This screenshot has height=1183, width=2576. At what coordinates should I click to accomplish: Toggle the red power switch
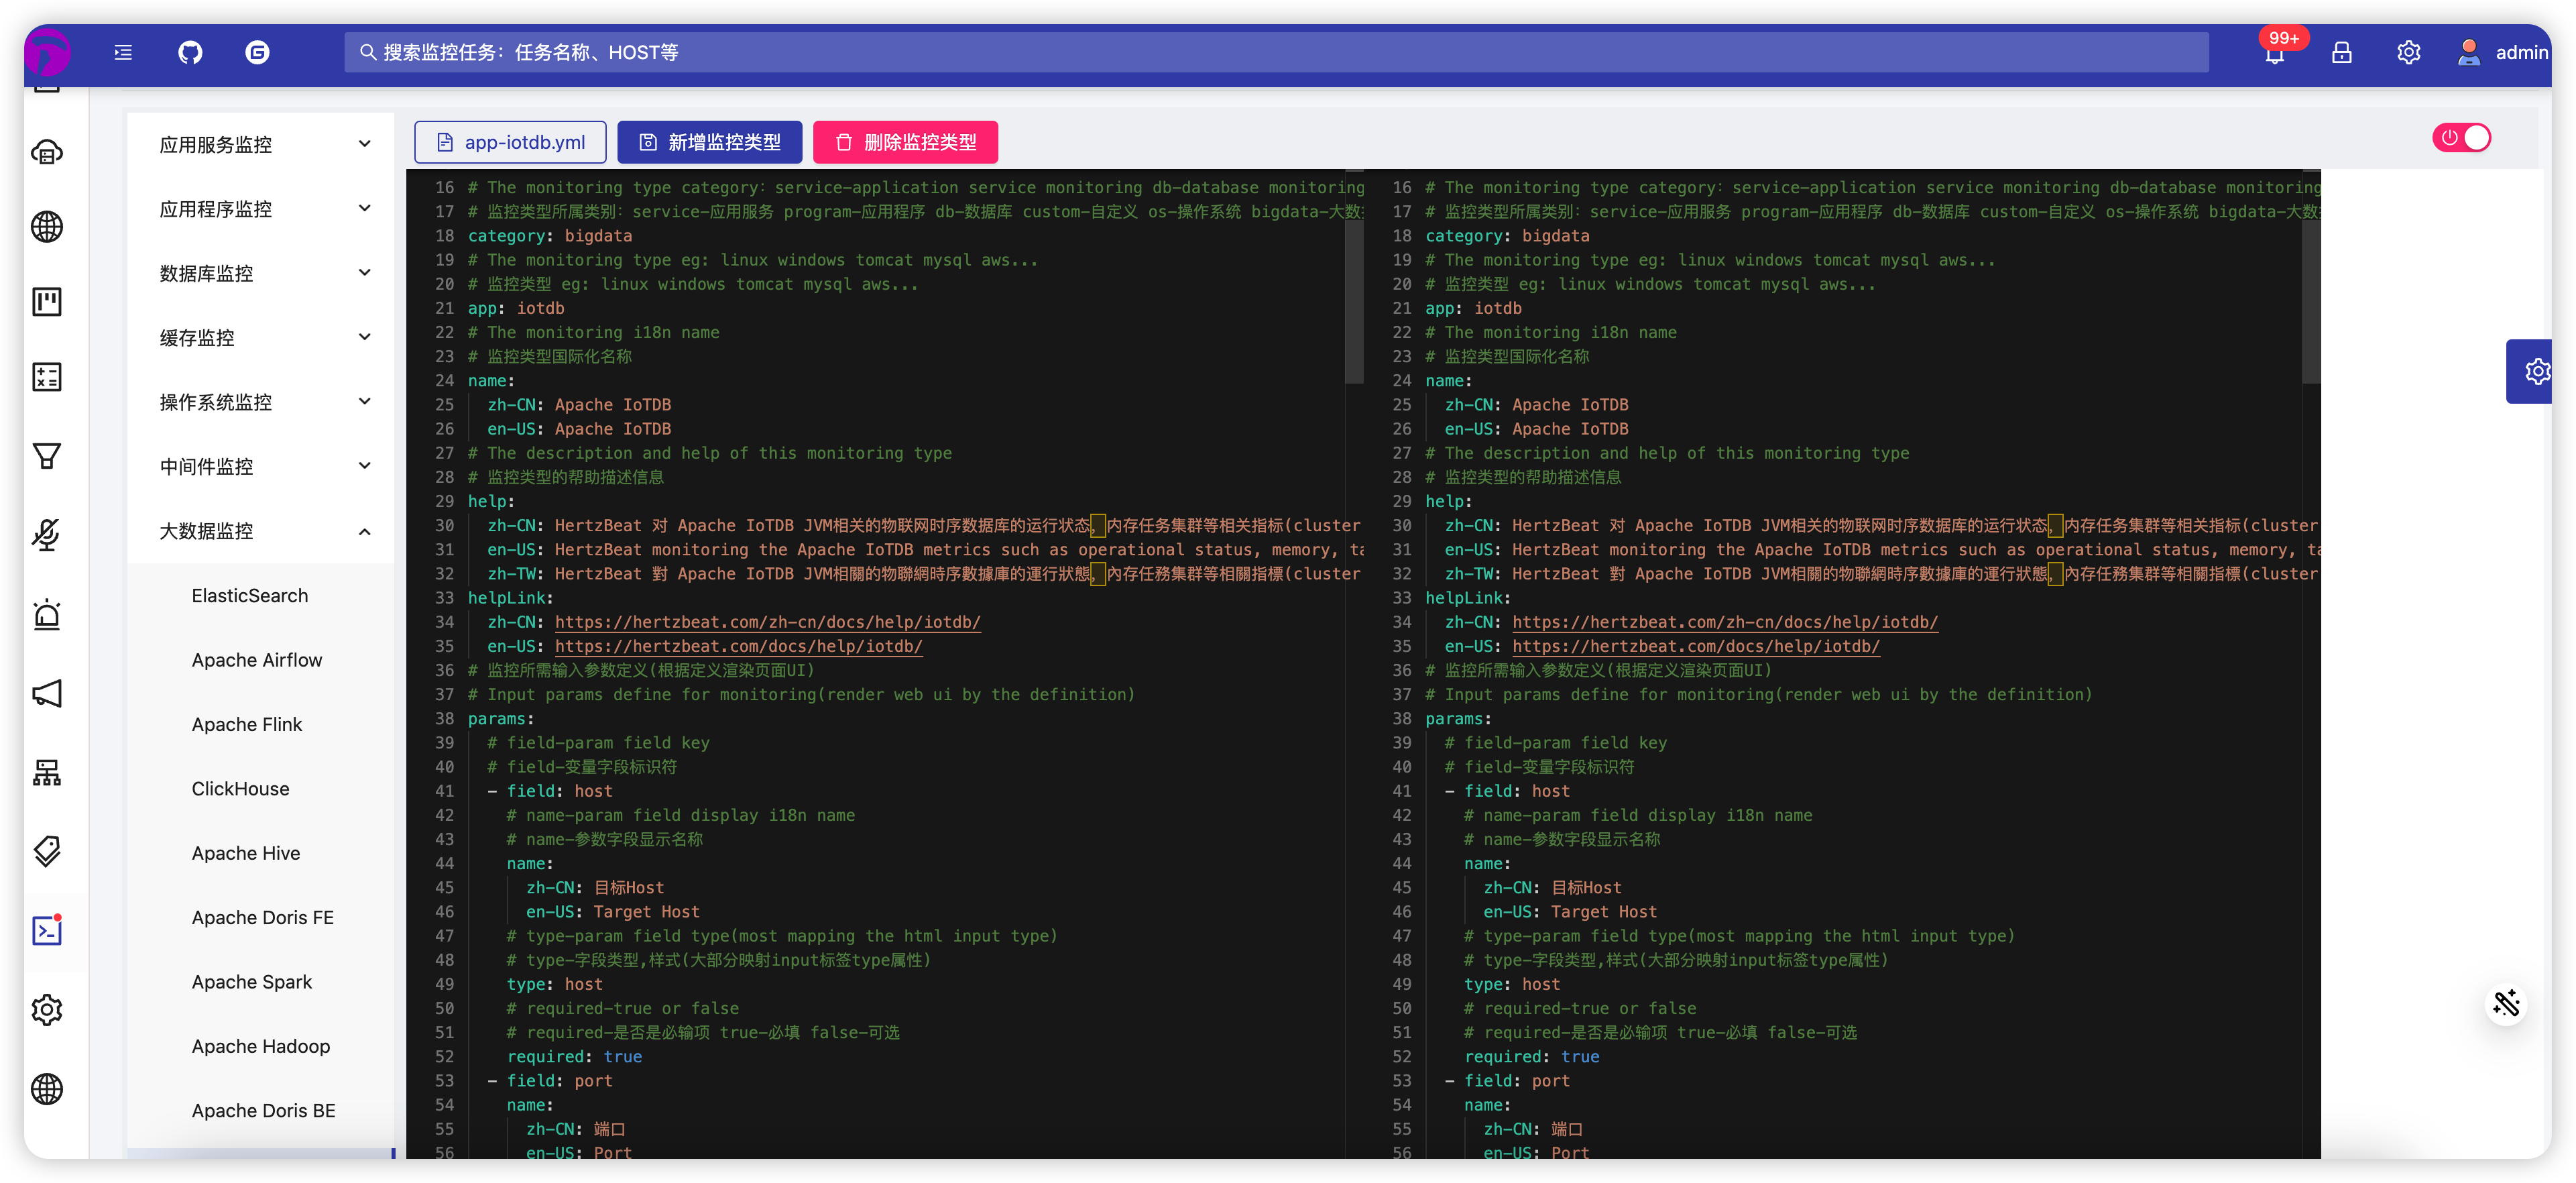coord(2461,138)
